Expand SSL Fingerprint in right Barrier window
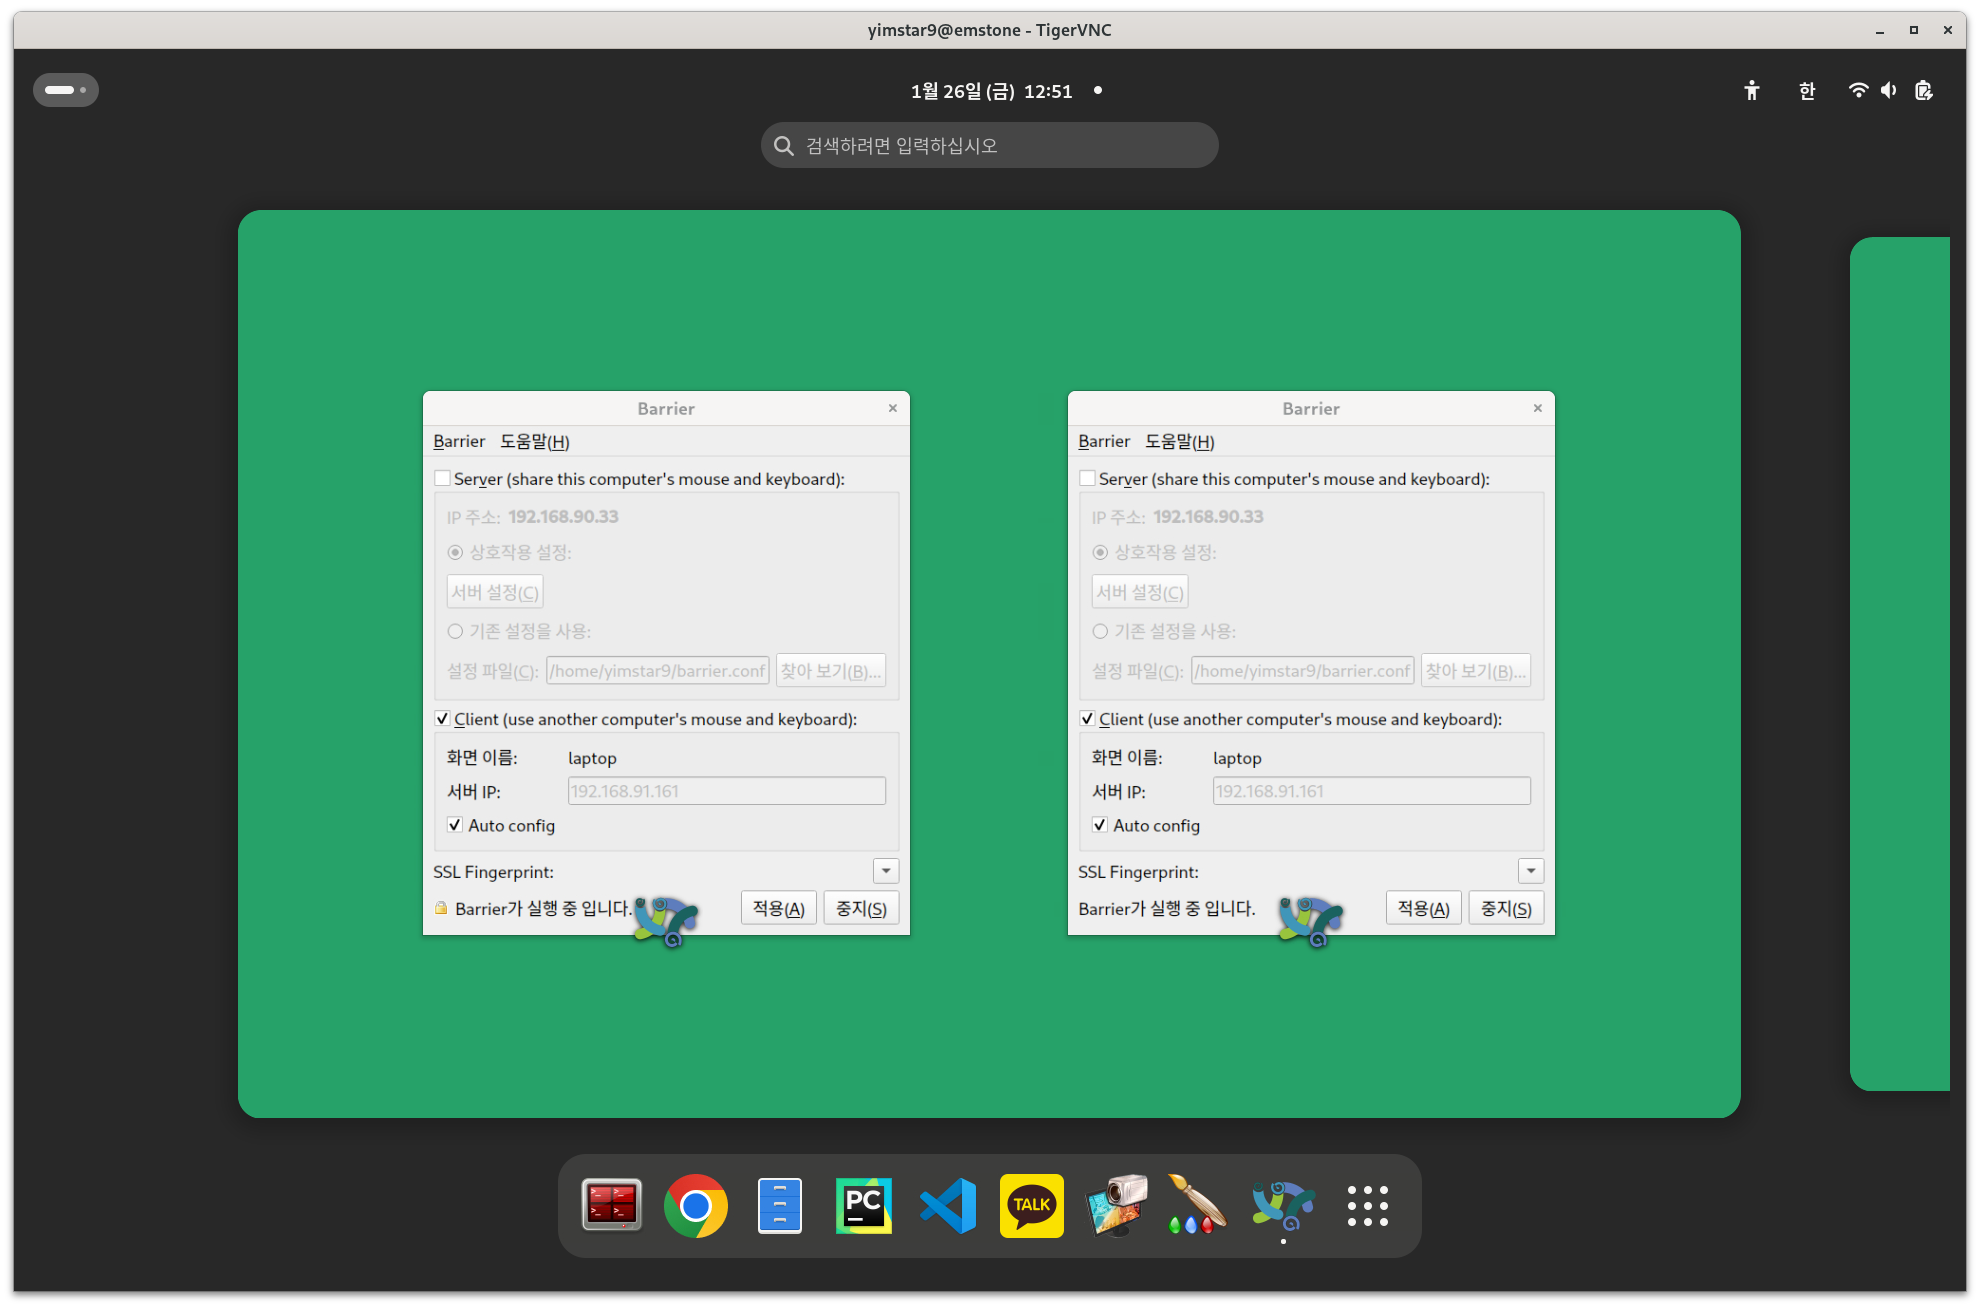Image resolution: width=1980 pixels, height=1308 pixels. point(1531,871)
